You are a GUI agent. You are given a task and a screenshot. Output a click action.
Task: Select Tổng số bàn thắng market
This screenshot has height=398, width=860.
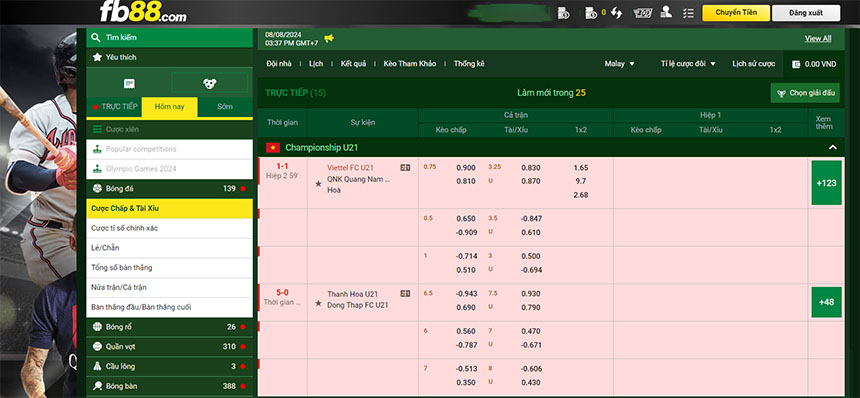click(169, 268)
